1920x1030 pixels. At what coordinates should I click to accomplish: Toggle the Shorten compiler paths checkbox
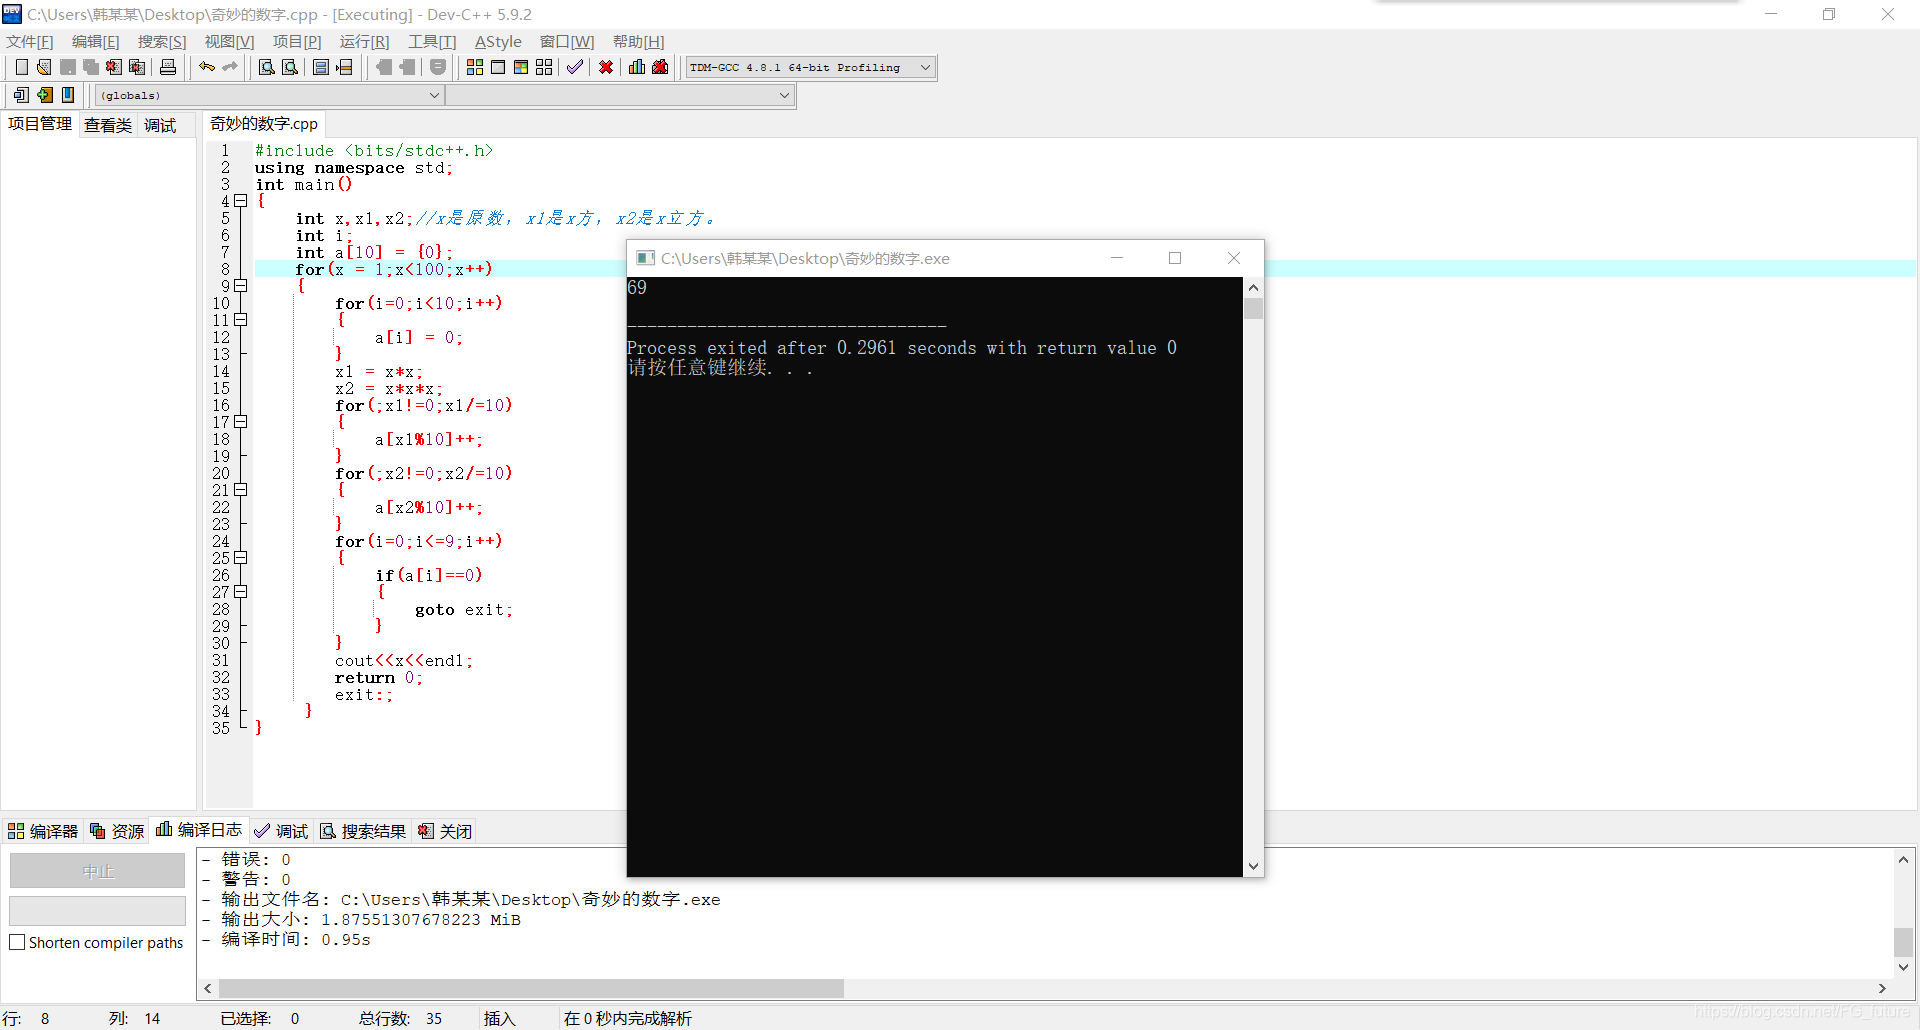pyautogui.click(x=17, y=942)
